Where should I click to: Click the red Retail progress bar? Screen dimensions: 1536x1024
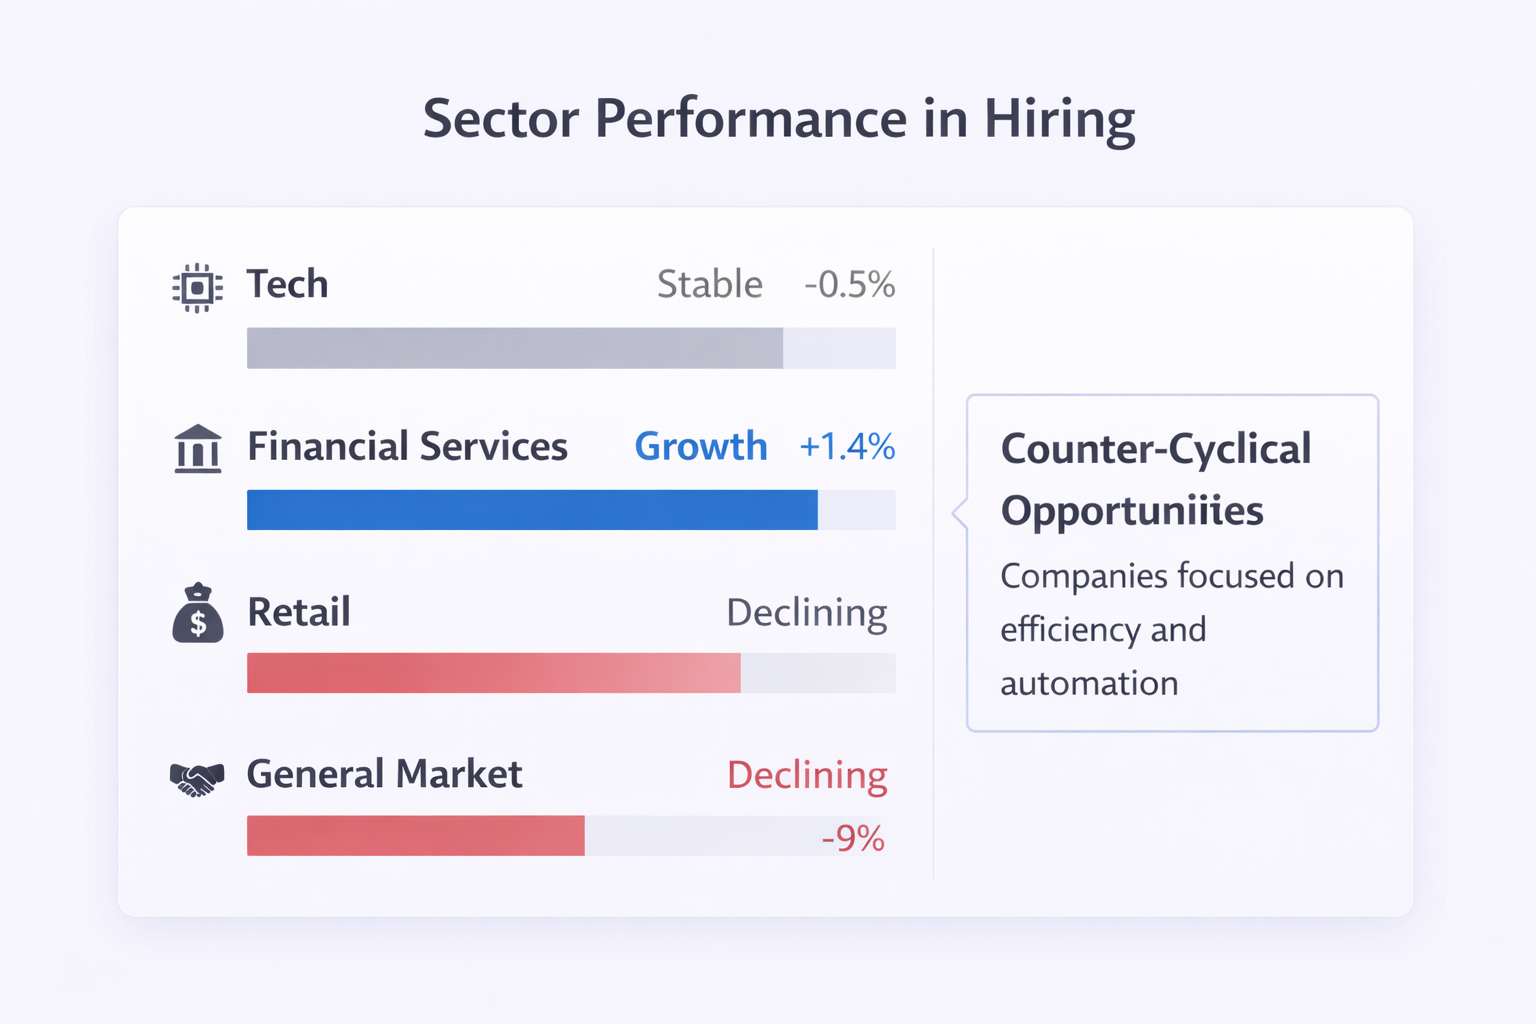493,673
